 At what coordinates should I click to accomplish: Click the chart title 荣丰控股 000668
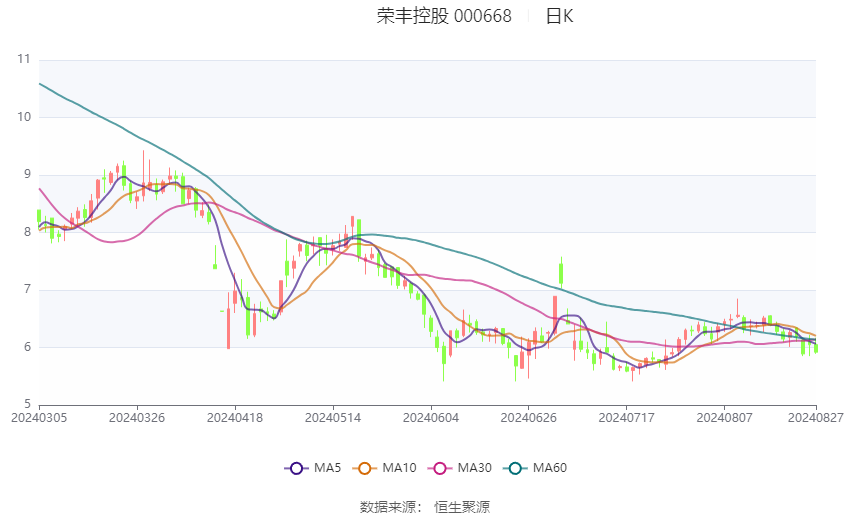[x=444, y=16]
